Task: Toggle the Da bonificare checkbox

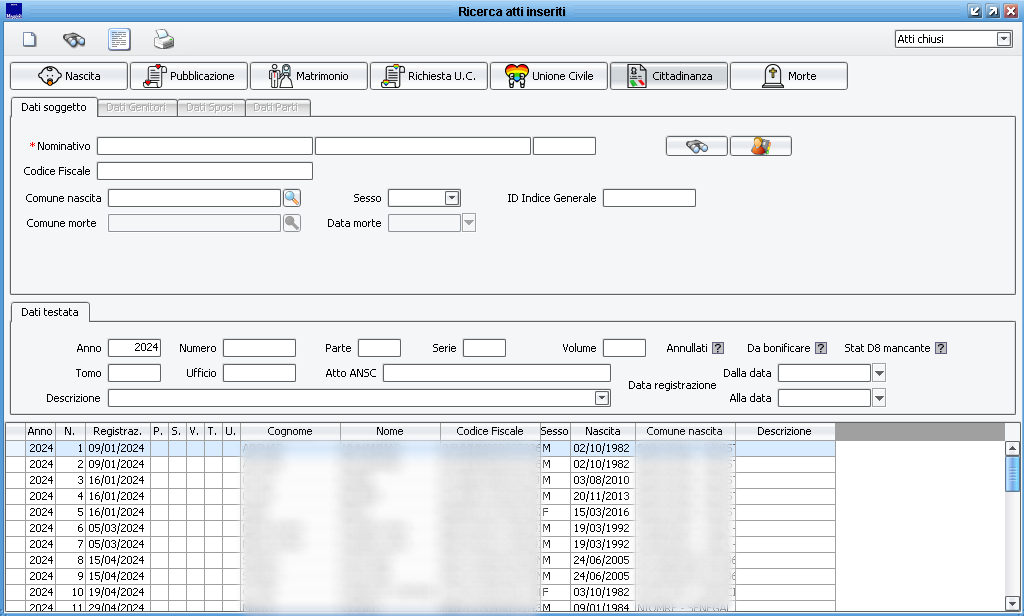Action: tap(821, 348)
